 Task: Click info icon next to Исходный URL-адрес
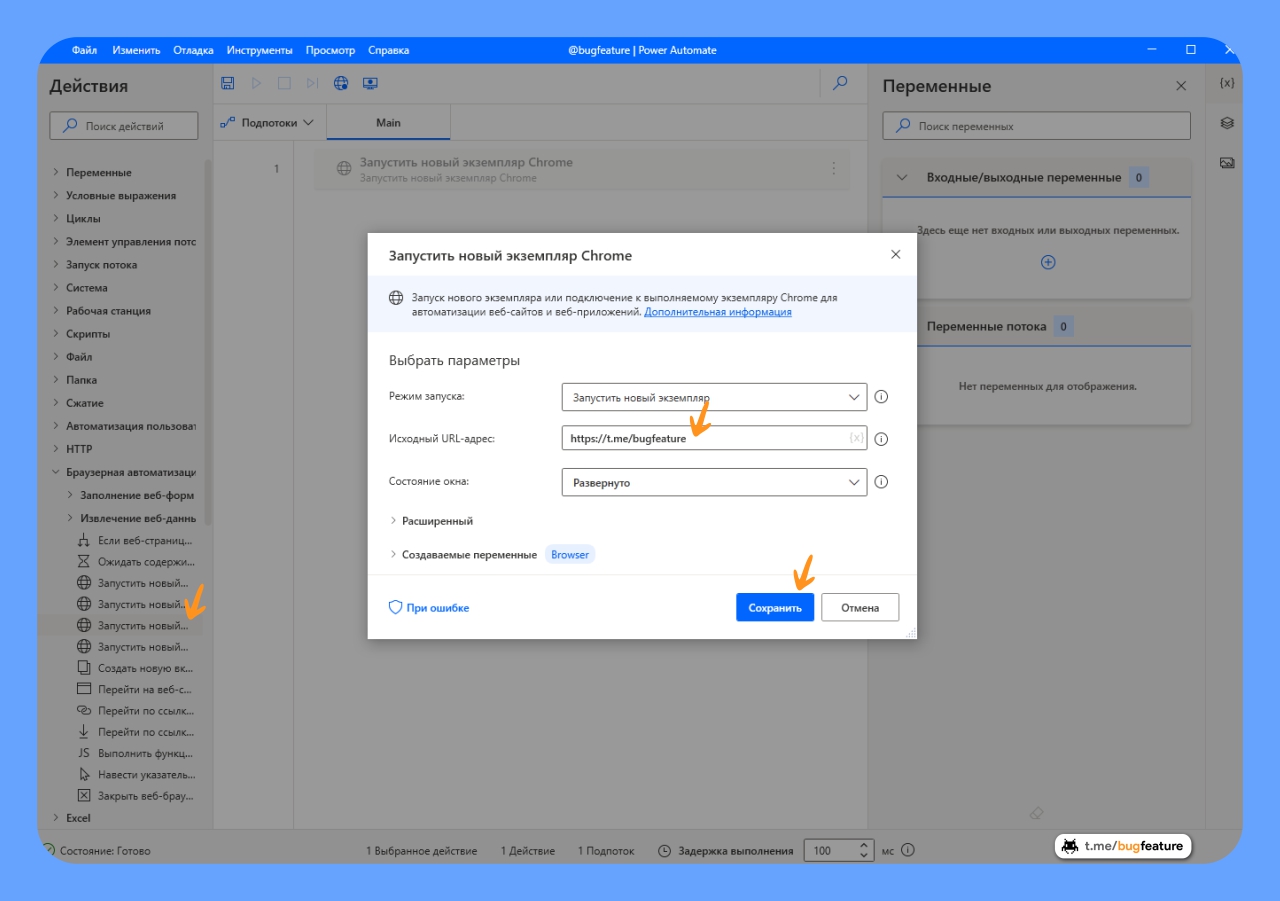pos(881,439)
